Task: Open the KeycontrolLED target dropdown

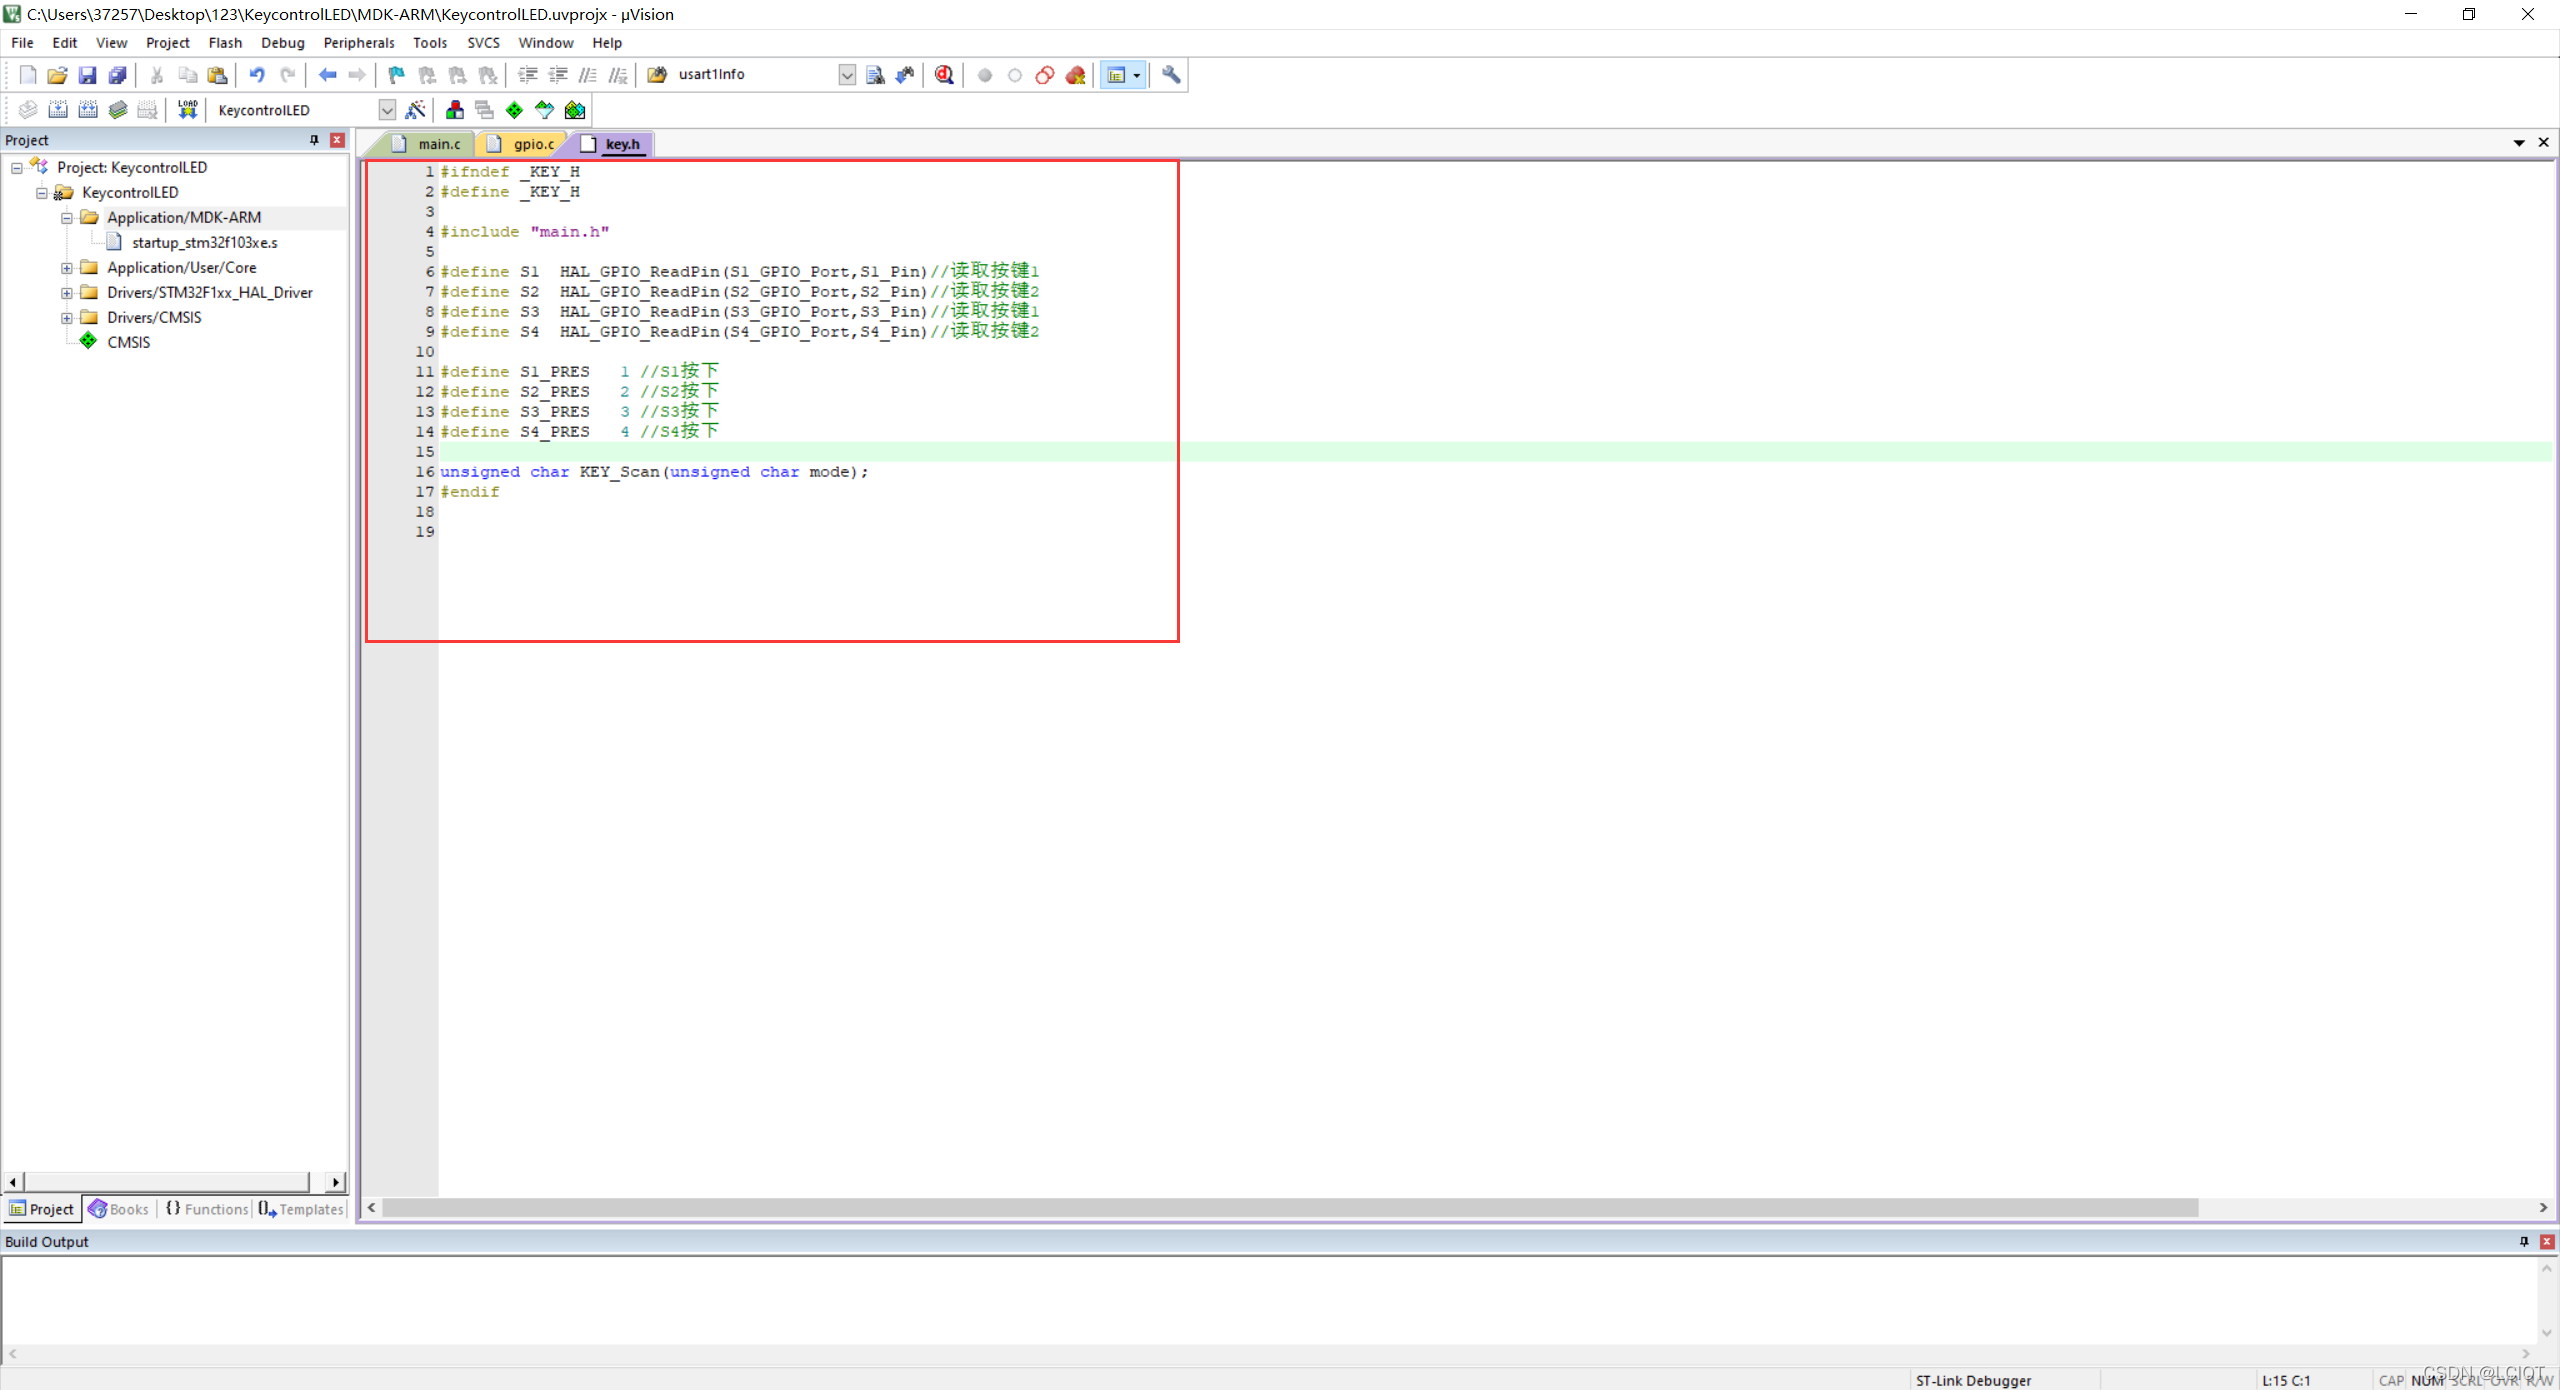Action: [x=387, y=110]
